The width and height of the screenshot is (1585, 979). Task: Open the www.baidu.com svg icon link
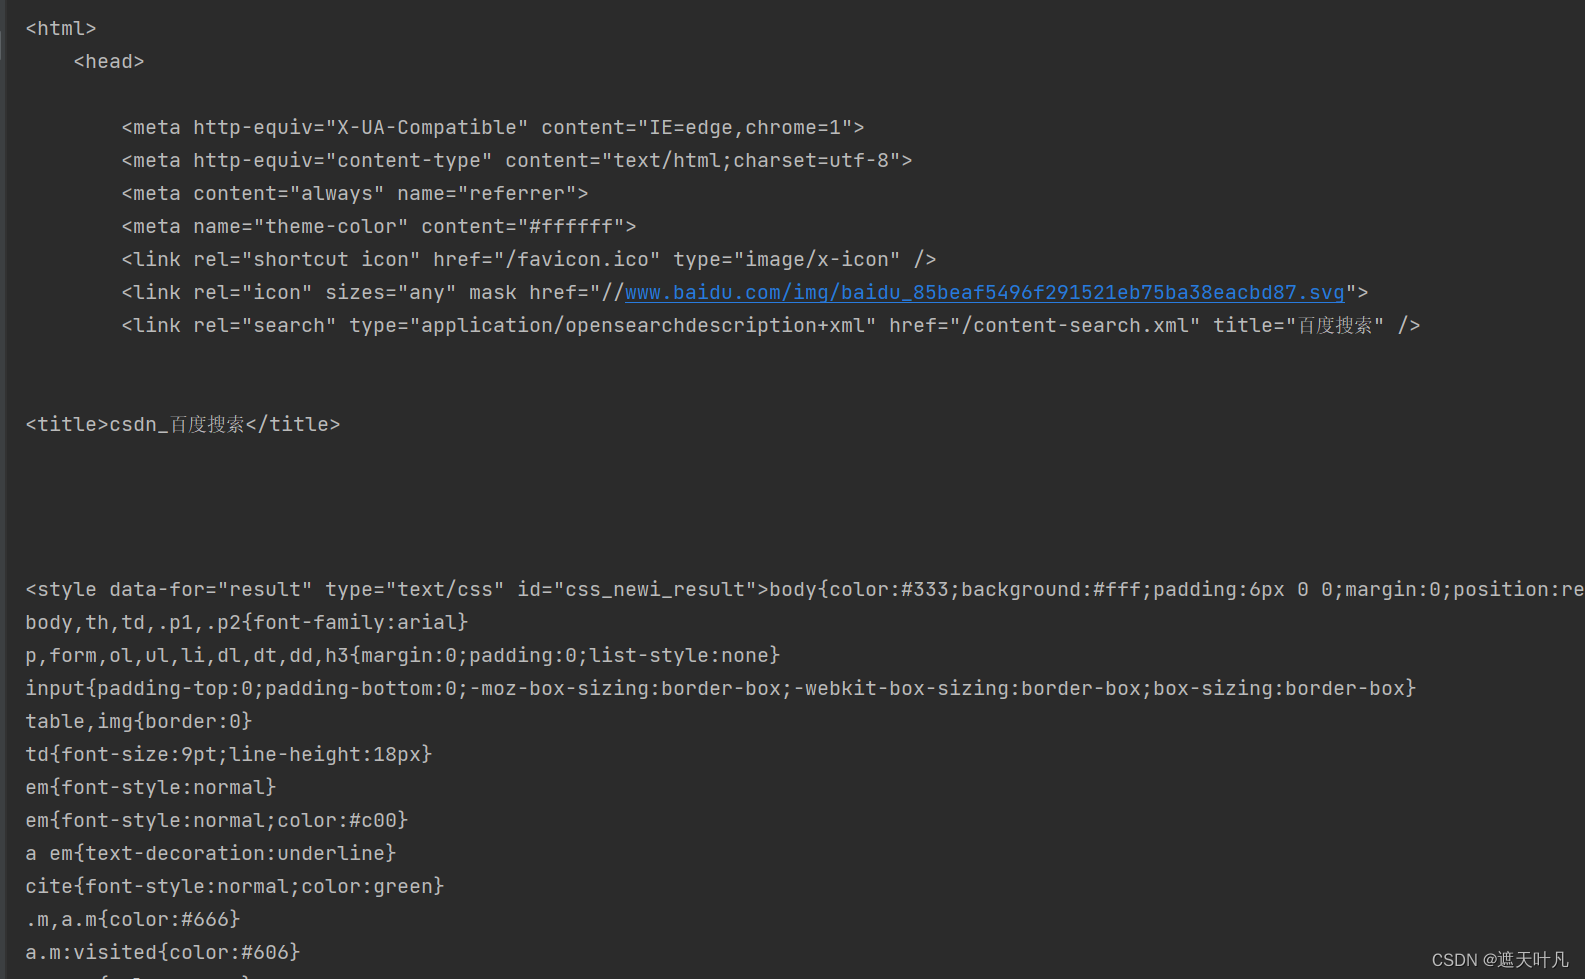(985, 292)
